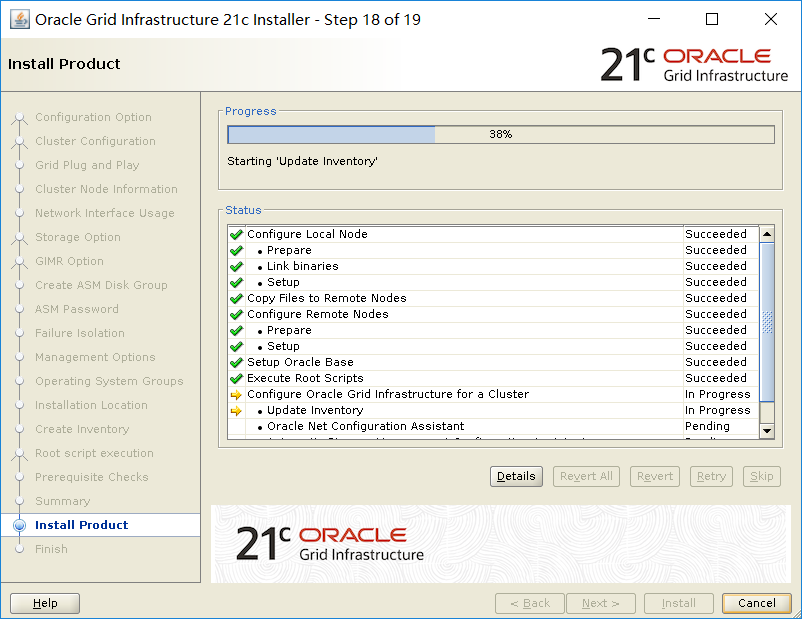
Task: Click the Storage Option step node icon
Action: (x=19, y=238)
